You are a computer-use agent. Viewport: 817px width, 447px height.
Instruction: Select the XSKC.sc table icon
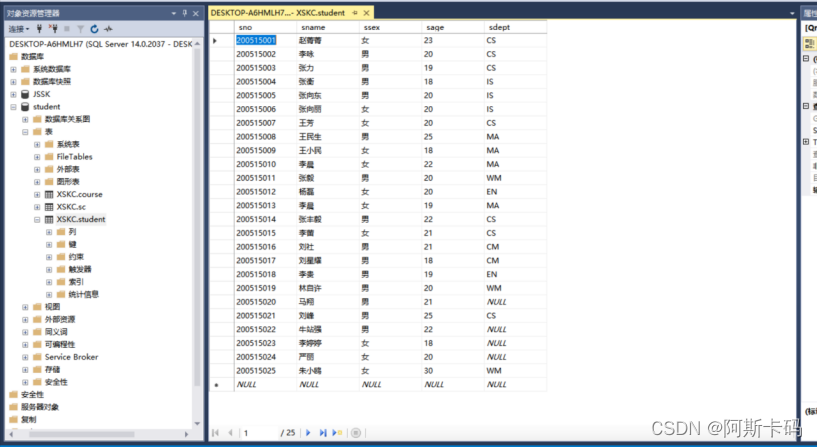[49, 207]
